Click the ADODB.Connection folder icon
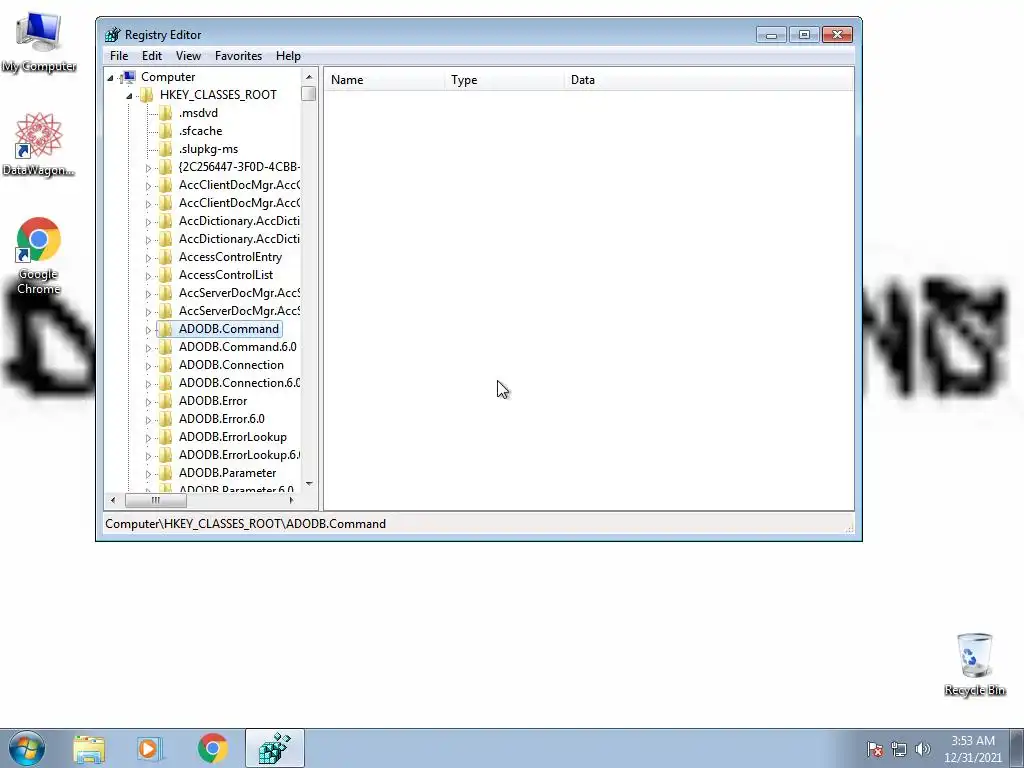The height and width of the screenshot is (768, 1024). point(166,364)
